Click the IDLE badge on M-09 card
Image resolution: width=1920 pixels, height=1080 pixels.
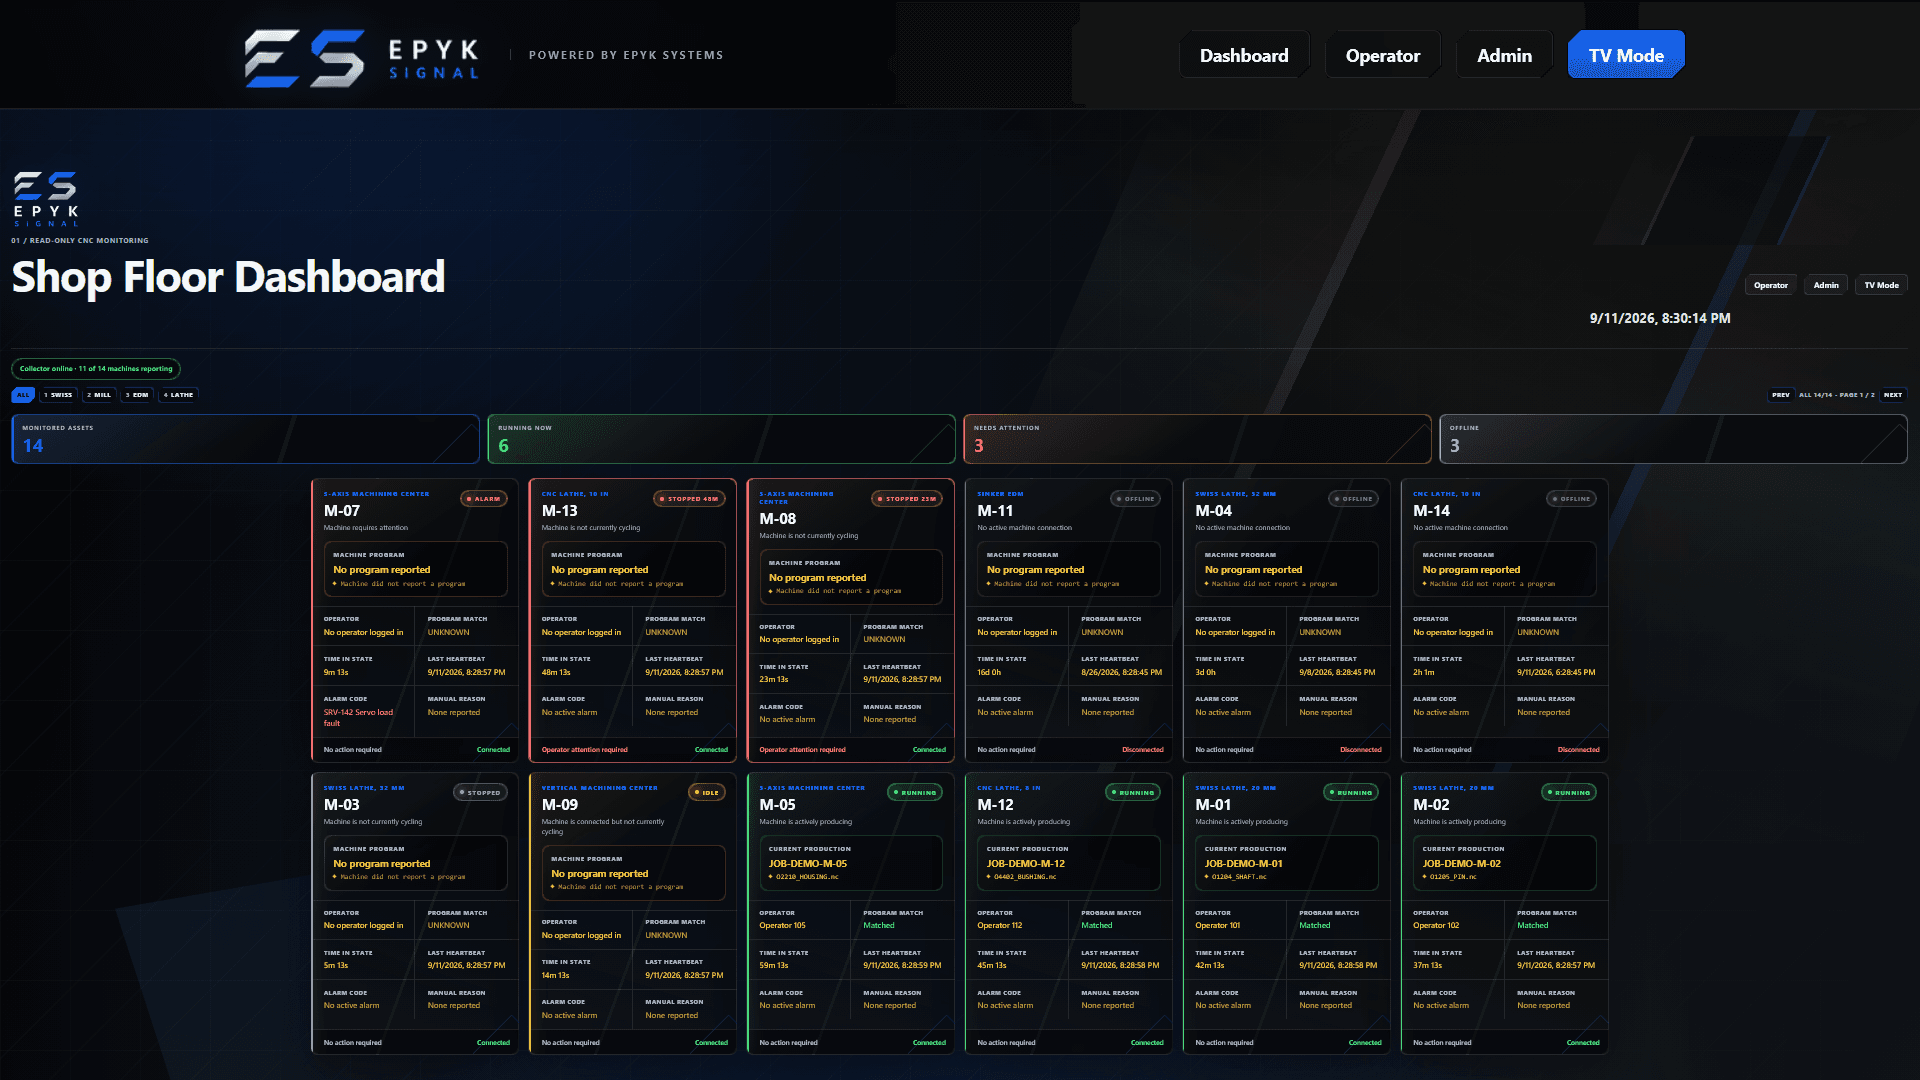[x=708, y=793]
